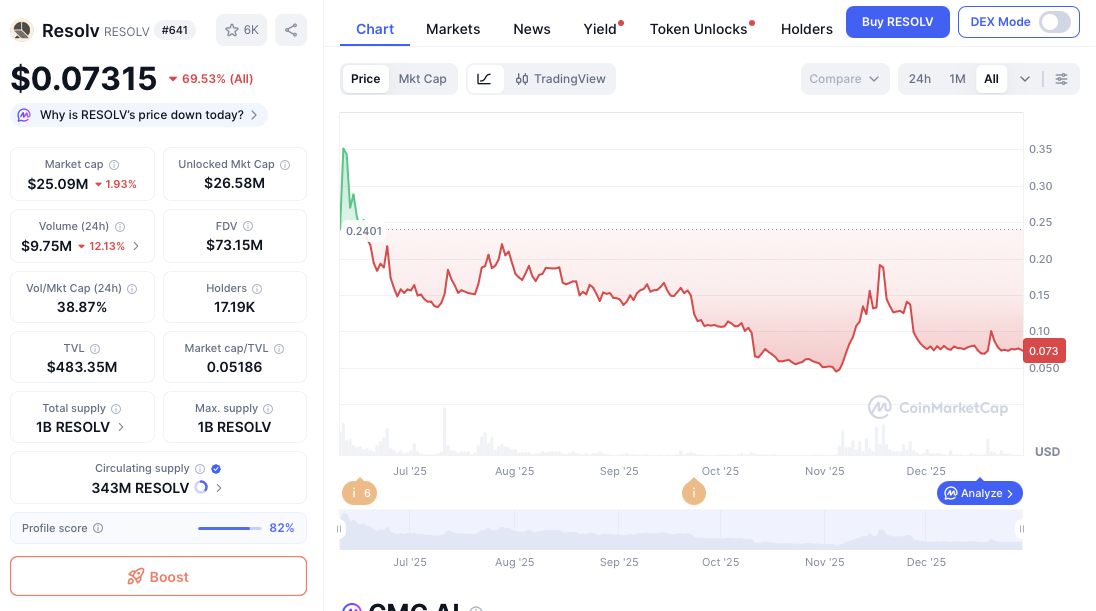Switch chart to Mkt Cap view

[422, 79]
